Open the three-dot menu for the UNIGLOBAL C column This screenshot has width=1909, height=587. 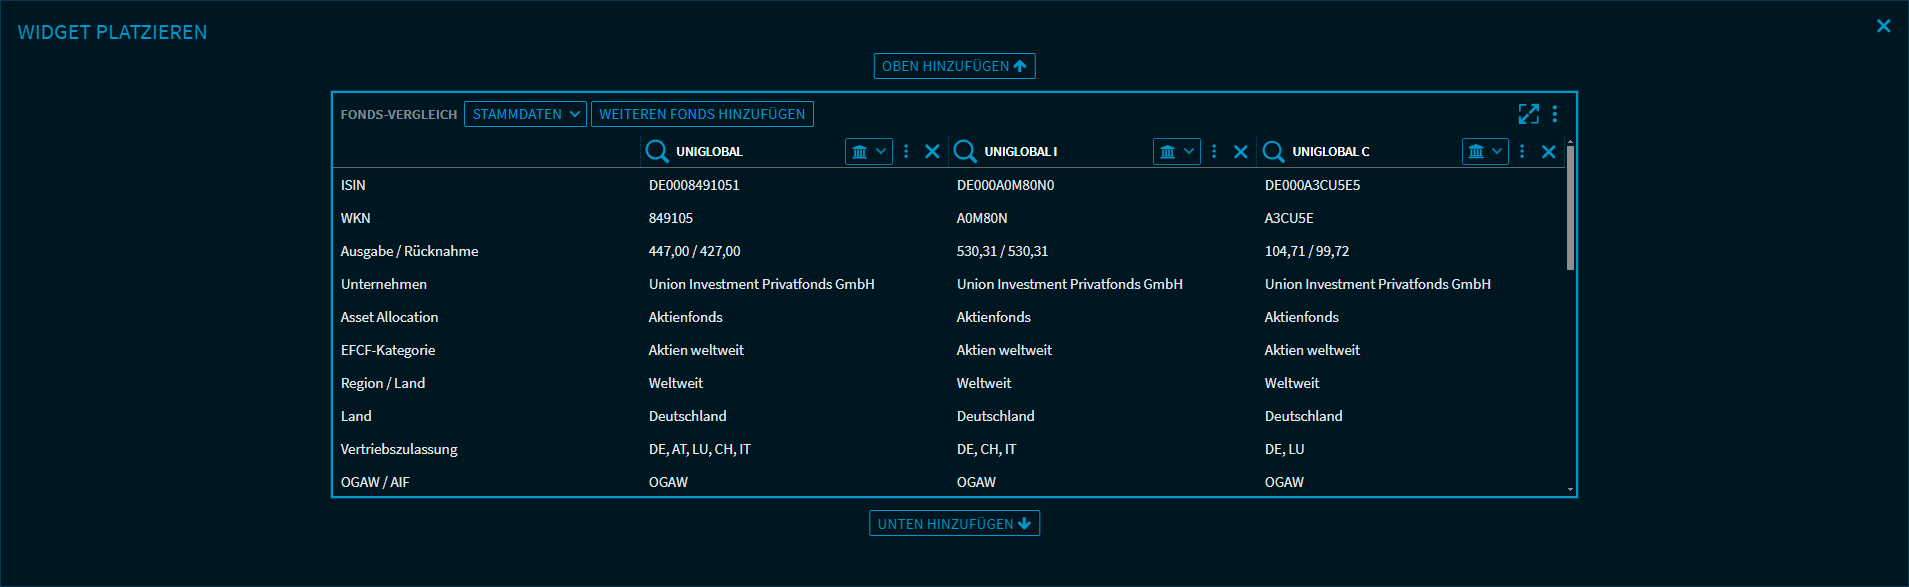coord(1522,151)
